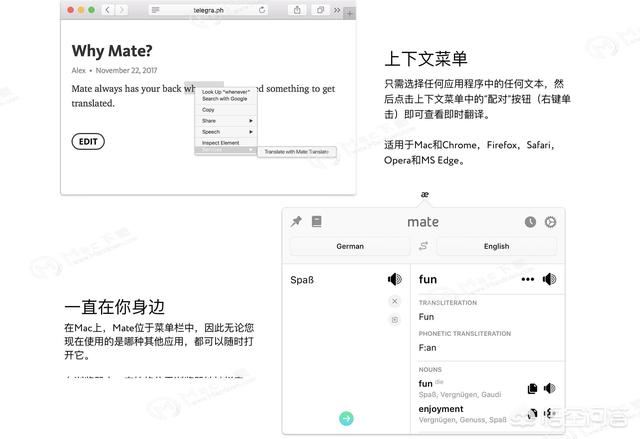Click the phonetic transliteration F:an
The width and height of the screenshot is (640, 439).
click(427, 348)
